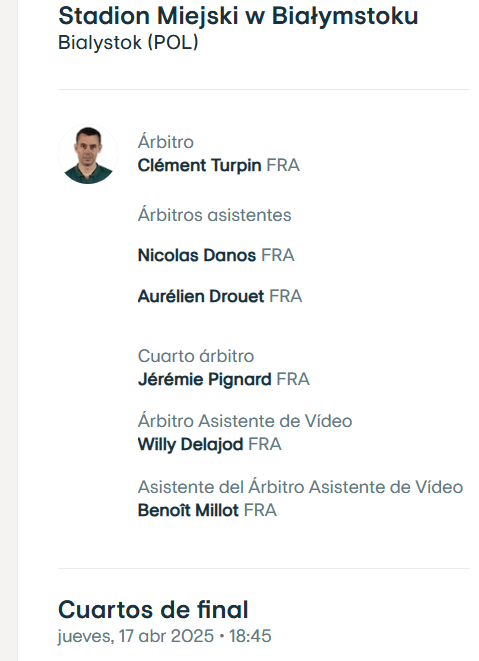The height and width of the screenshot is (661, 479).
Task: Select fourth official Jérémie Pignard
Action: (205, 379)
